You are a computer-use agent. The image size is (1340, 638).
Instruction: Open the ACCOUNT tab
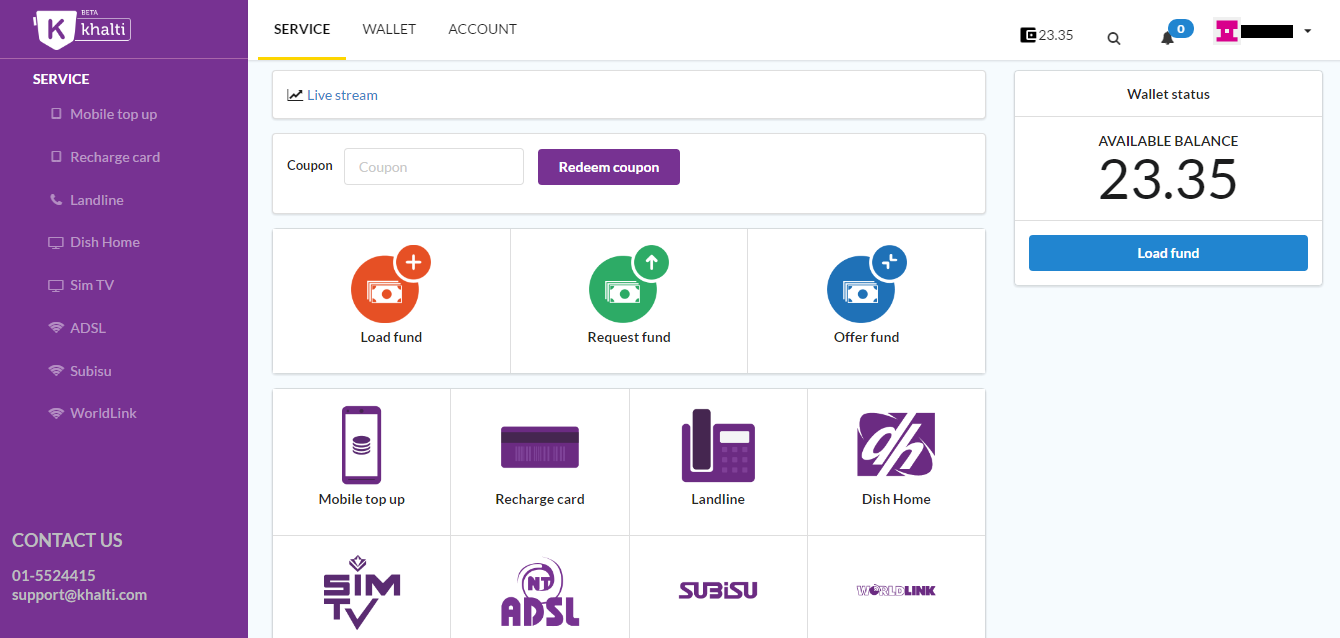coord(482,29)
